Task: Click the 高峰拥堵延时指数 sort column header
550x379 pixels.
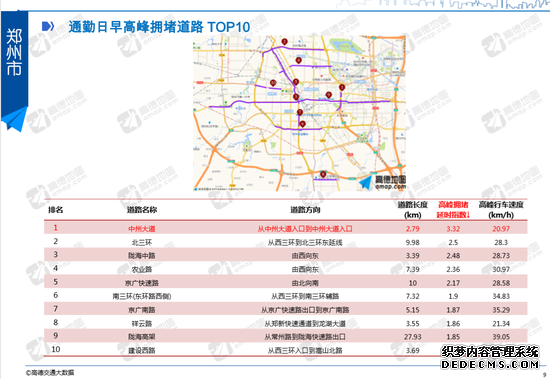Action: 453,210
